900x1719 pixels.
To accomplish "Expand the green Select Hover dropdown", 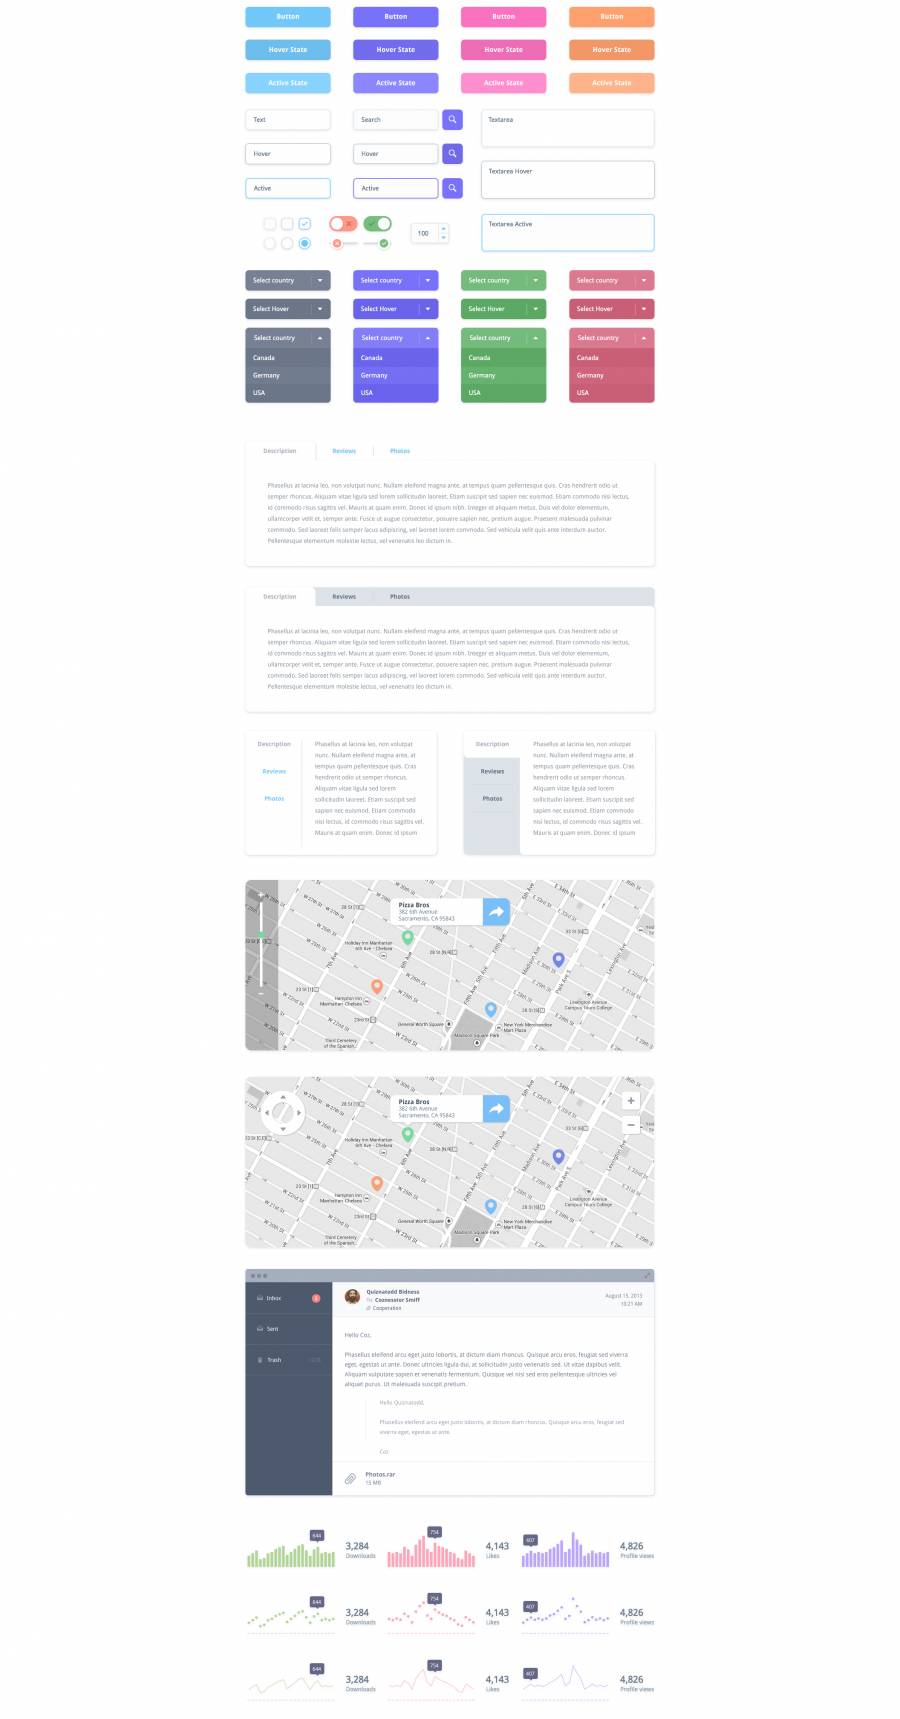I will click(x=503, y=309).
